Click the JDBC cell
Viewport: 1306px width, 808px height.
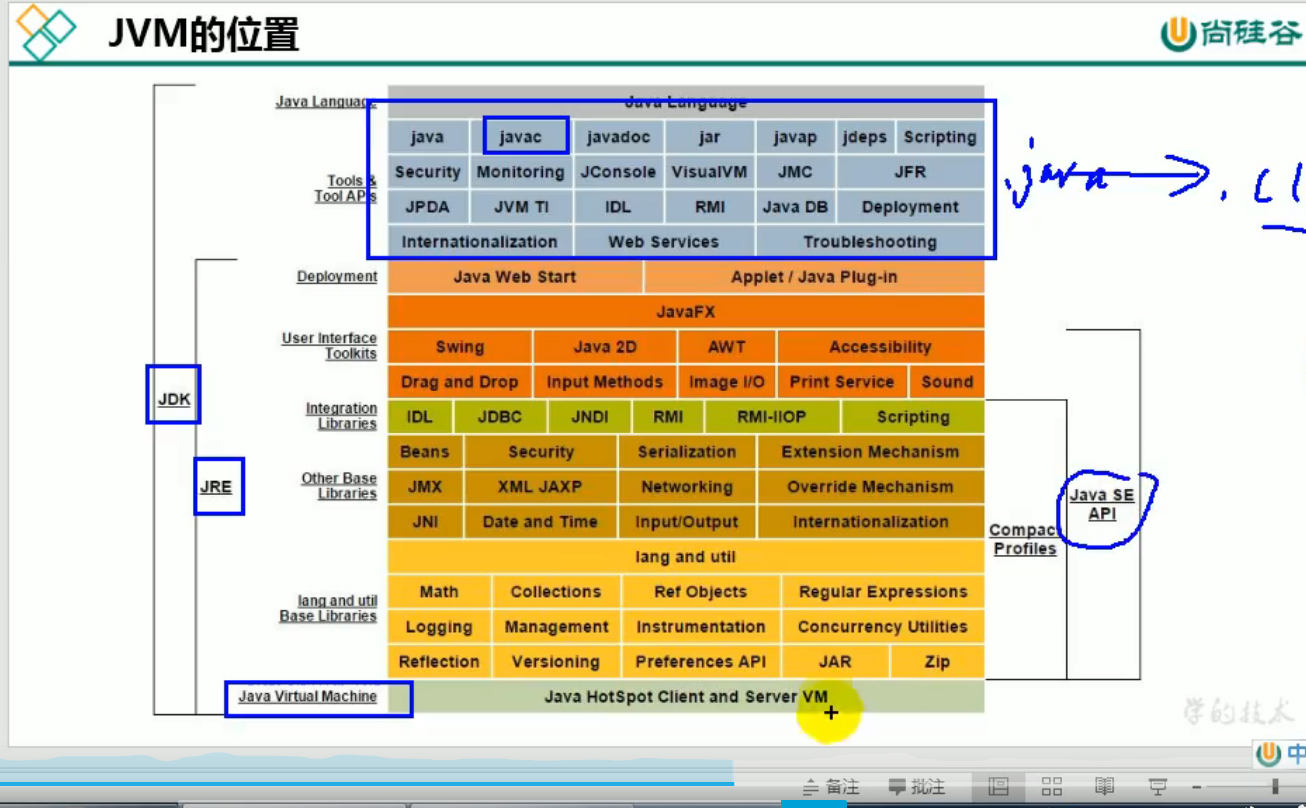click(499, 417)
